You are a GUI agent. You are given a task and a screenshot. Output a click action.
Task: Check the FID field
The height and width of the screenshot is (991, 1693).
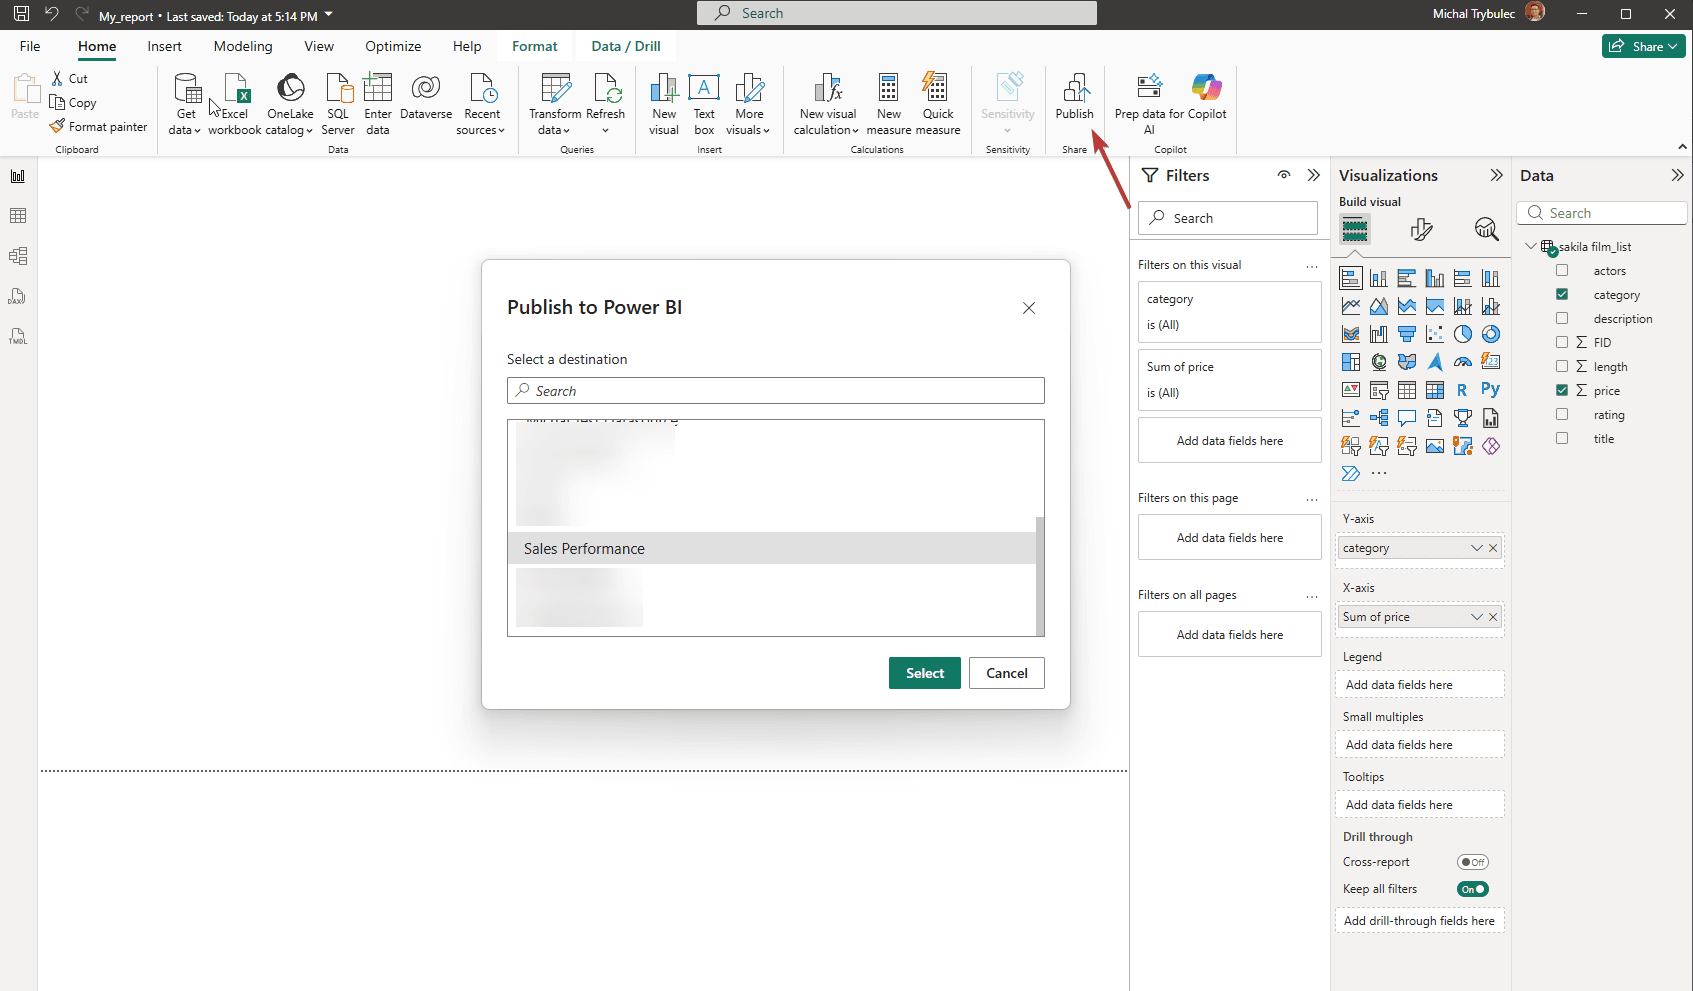(x=1562, y=342)
